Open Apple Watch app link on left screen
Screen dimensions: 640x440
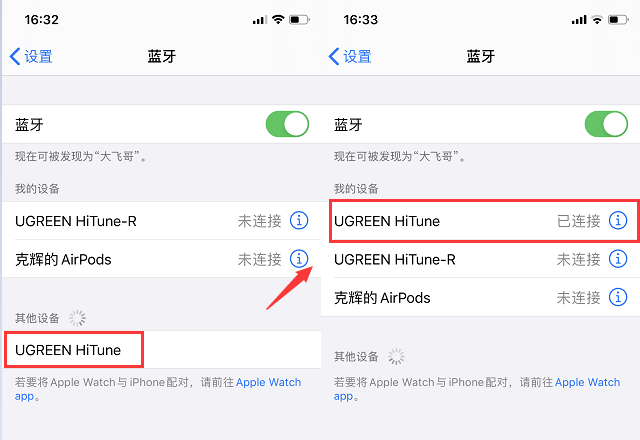click(x=268, y=382)
